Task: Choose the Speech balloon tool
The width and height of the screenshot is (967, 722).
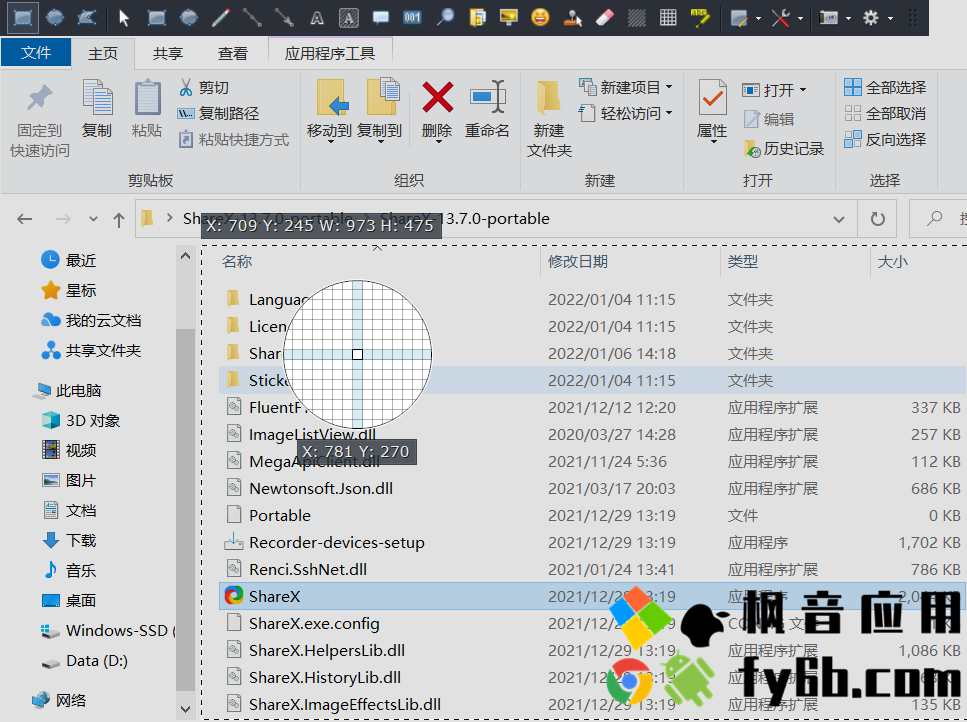Action: [381, 18]
